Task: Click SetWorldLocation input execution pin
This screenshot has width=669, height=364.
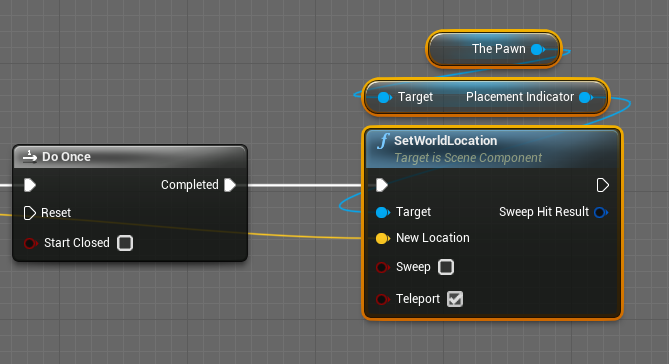Action: click(x=382, y=185)
